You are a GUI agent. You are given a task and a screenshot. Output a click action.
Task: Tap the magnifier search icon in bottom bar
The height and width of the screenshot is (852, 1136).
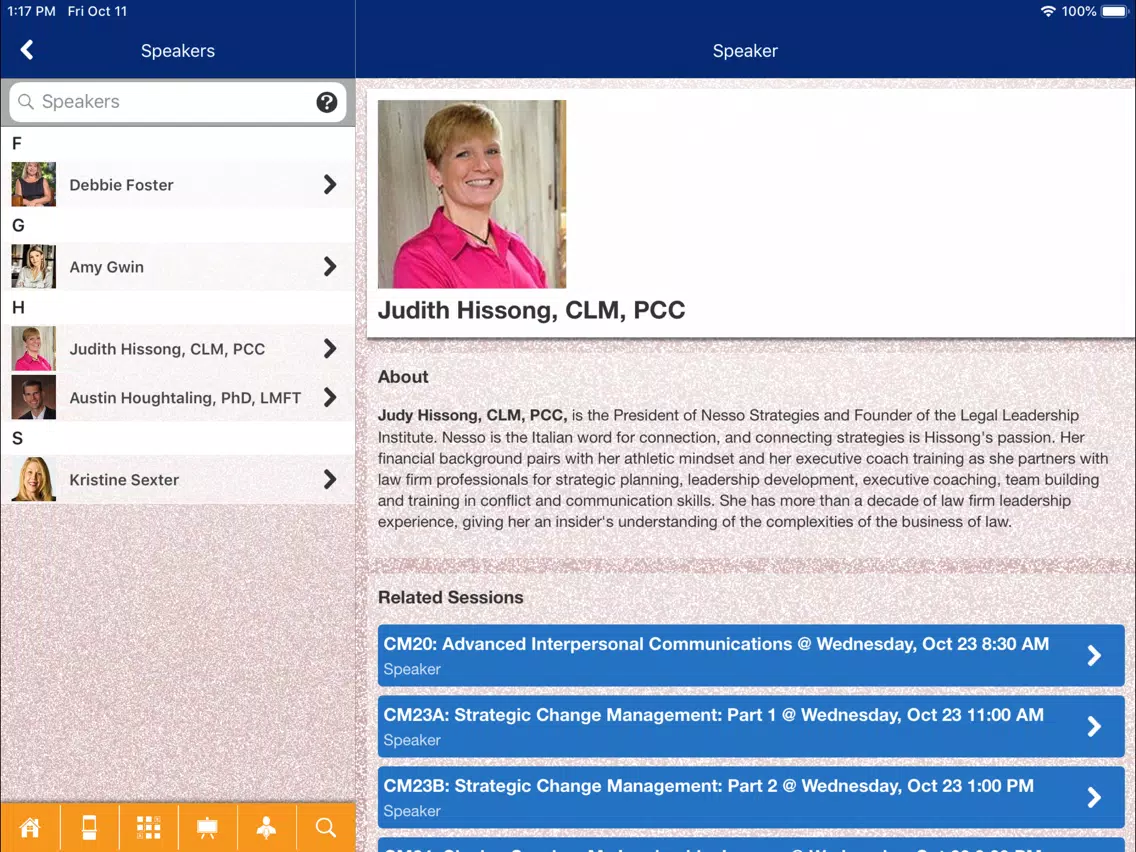[326, 827]
